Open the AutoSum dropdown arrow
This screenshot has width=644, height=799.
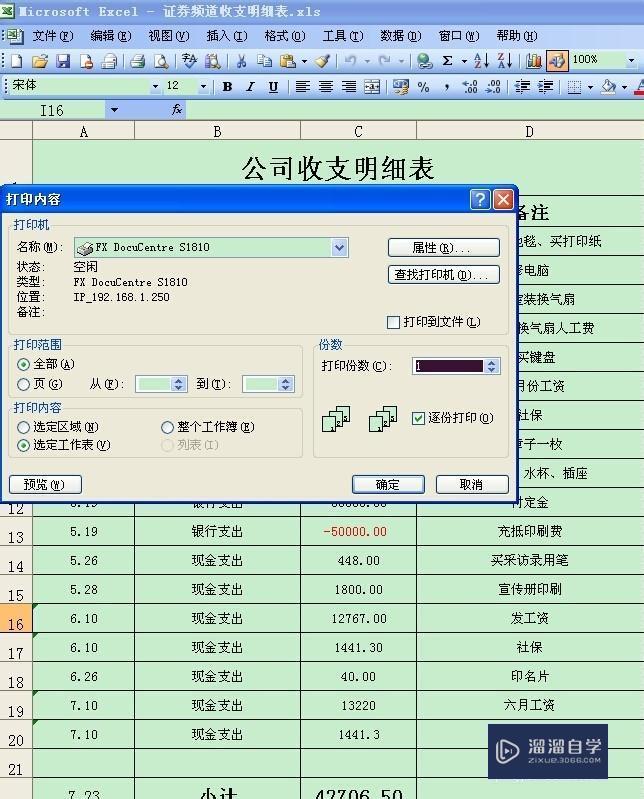tap(464, 62)
